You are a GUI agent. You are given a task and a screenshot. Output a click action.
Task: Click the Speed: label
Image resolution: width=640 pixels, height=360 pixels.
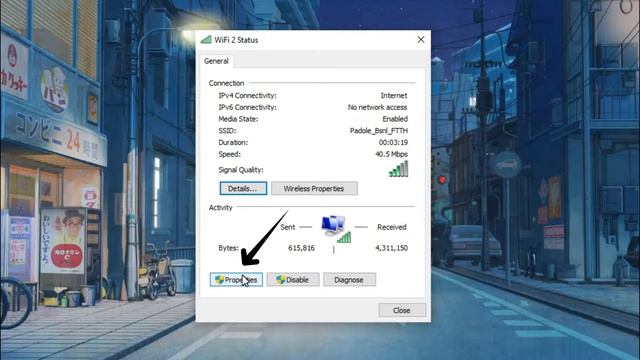tap(229, 154)
